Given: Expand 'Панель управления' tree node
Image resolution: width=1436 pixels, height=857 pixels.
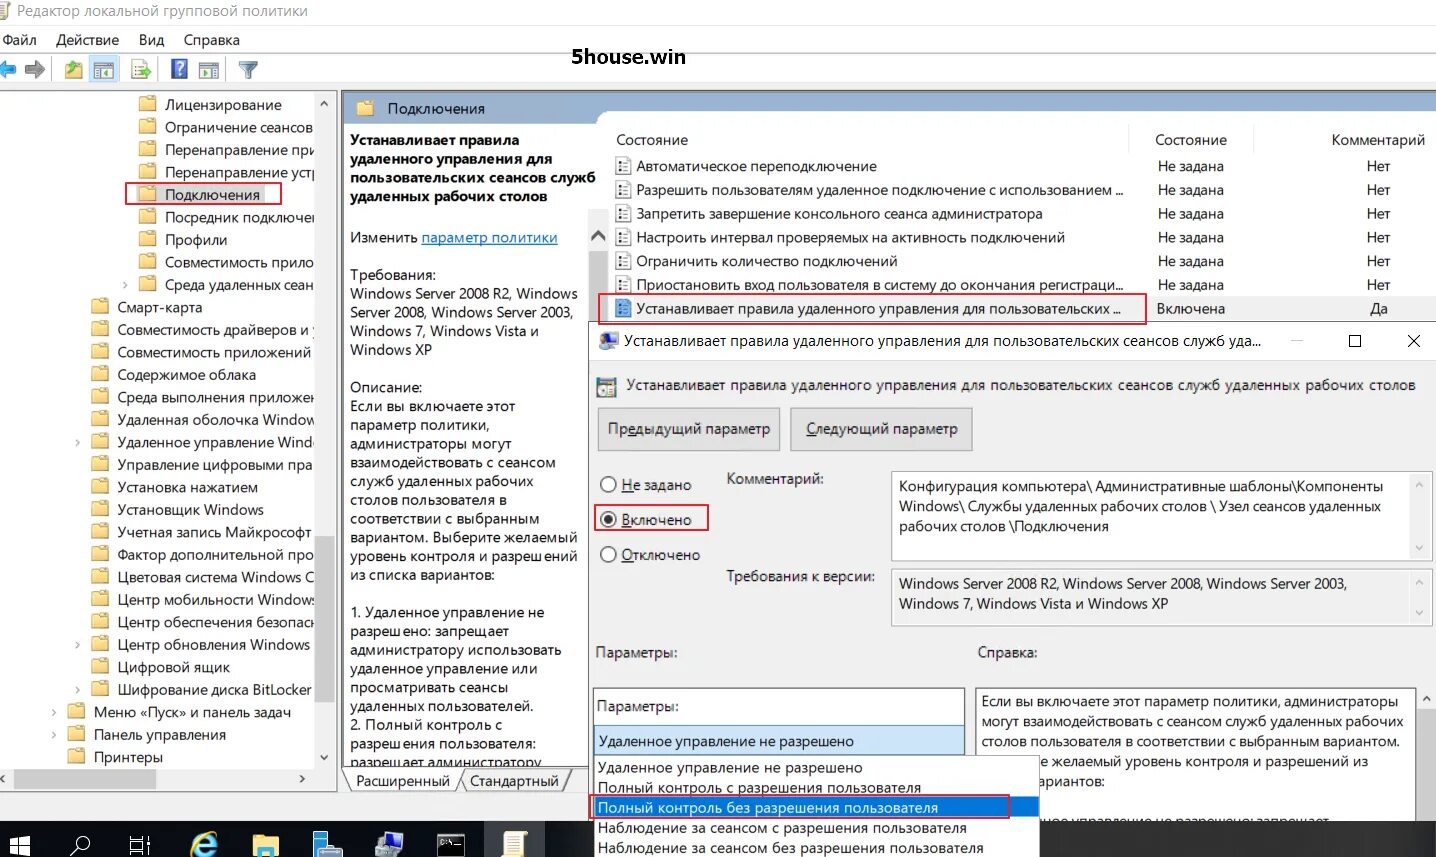Looking at the screenshot, I should 54,735.
